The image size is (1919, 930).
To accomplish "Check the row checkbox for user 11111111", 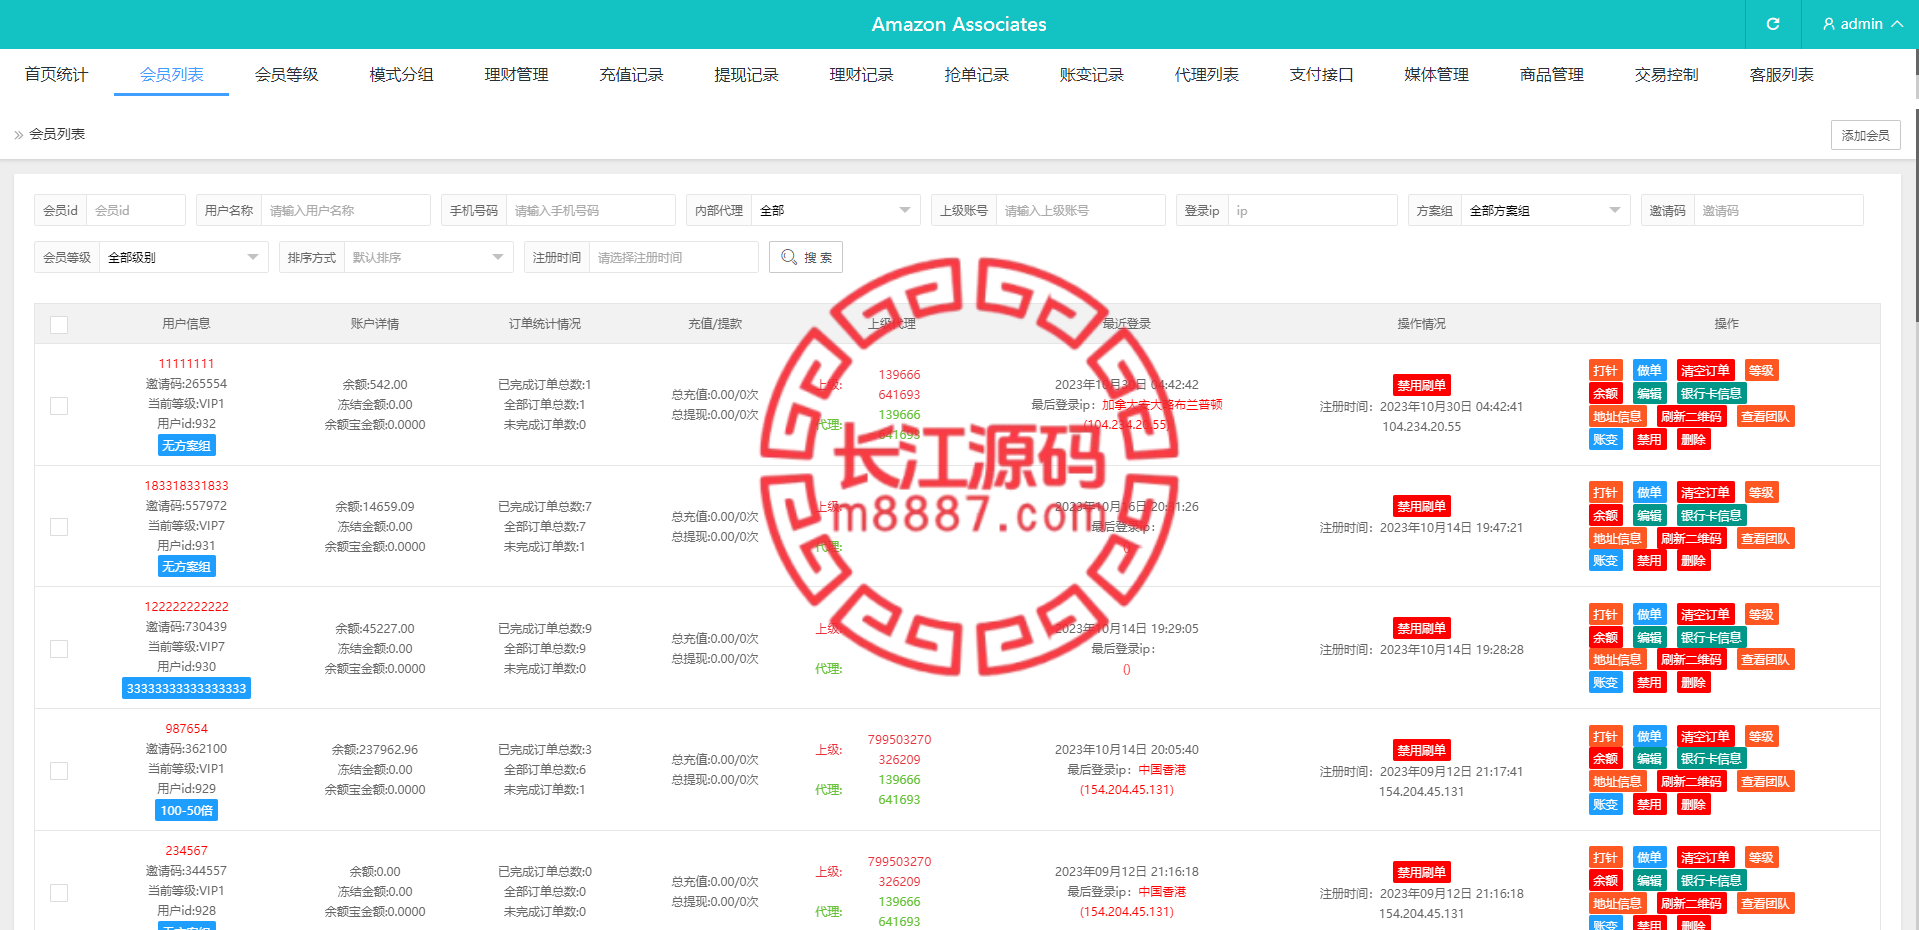I will 59,405.
